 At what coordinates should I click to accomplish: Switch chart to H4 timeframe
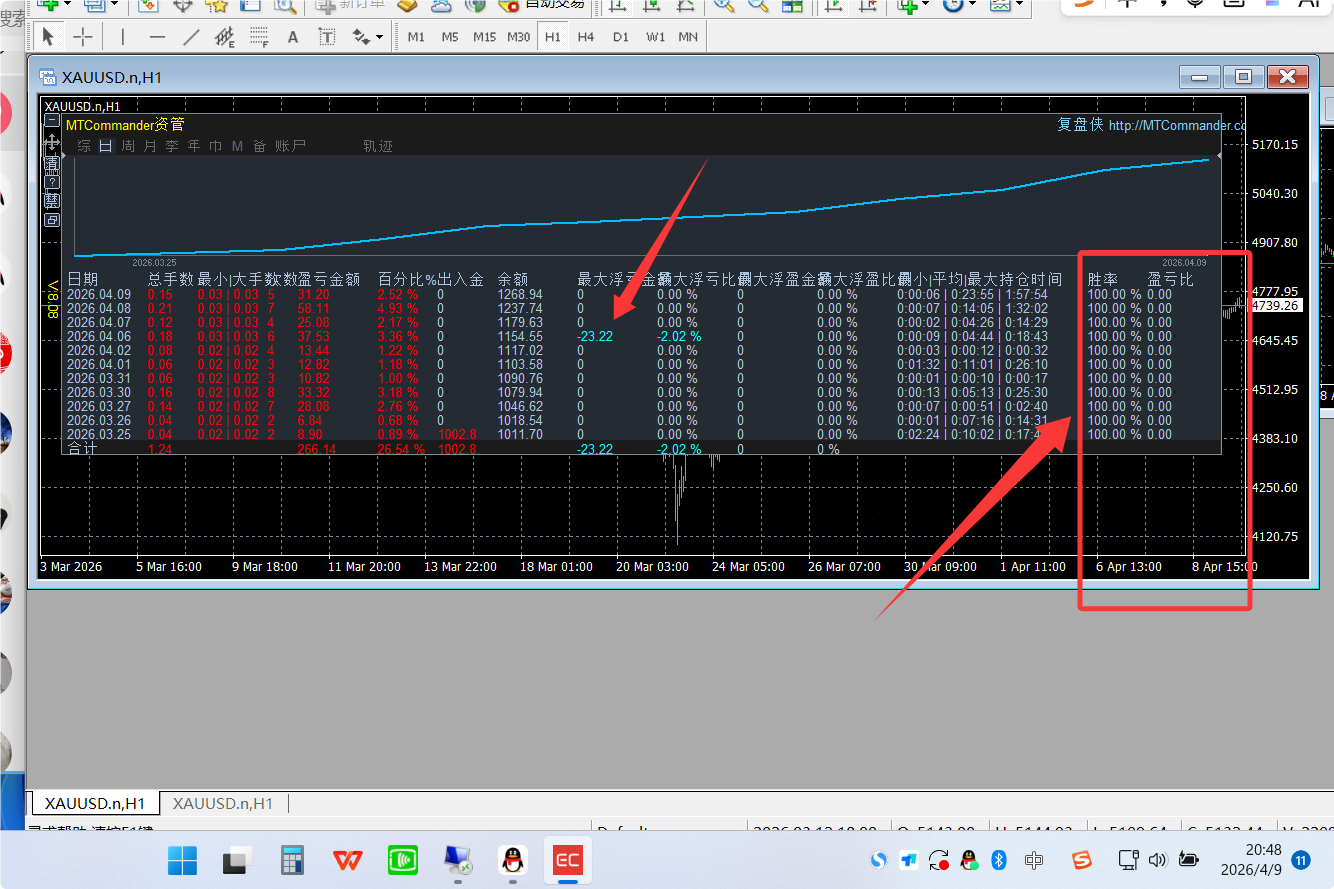[x=586, y=37]
